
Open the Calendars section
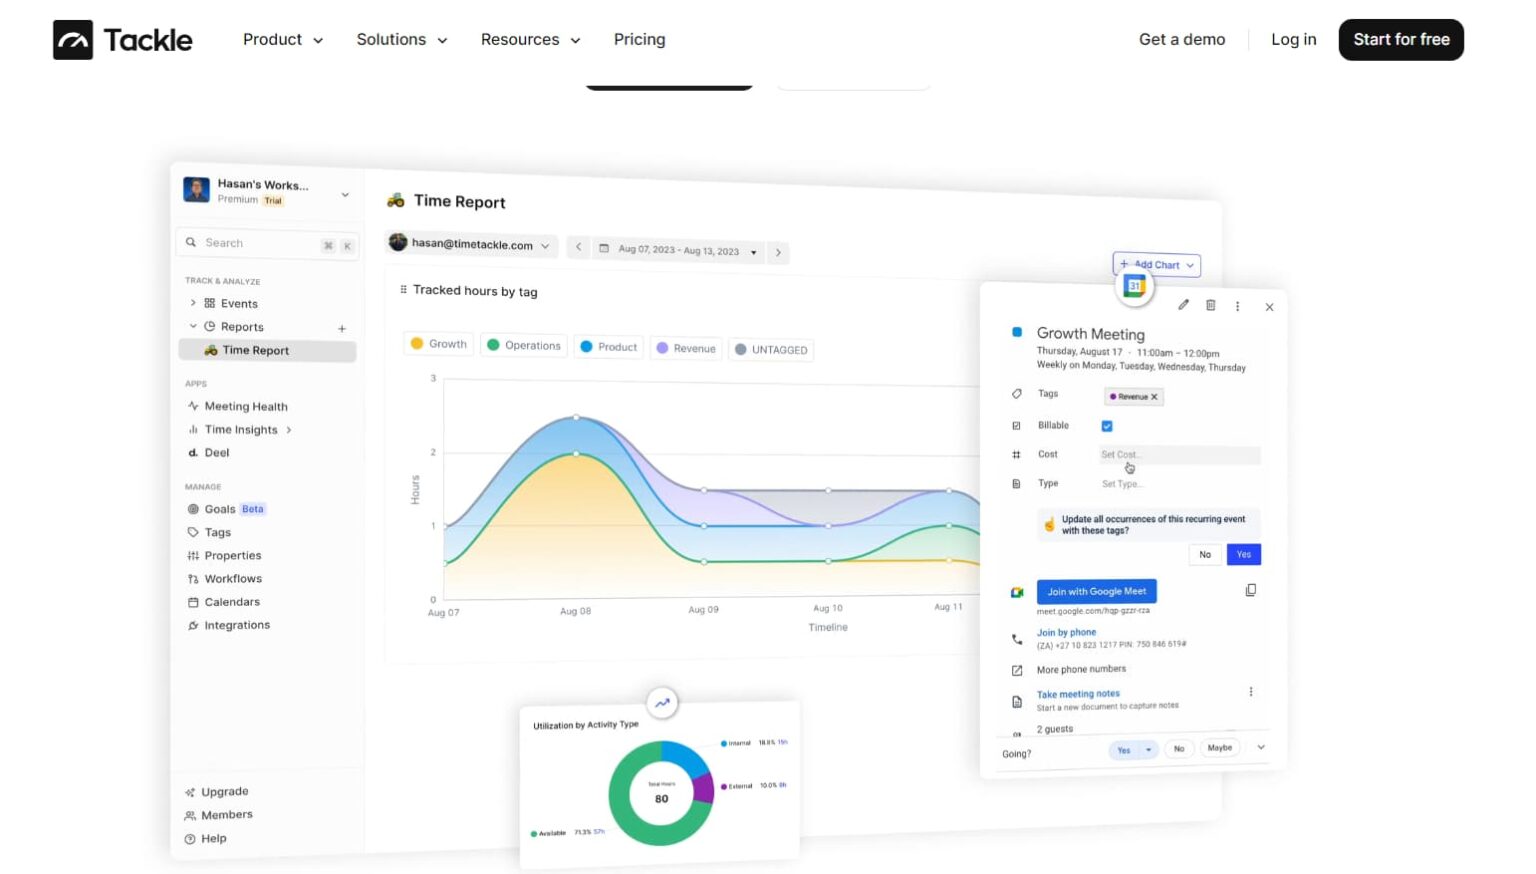click(x=232, y=602)
